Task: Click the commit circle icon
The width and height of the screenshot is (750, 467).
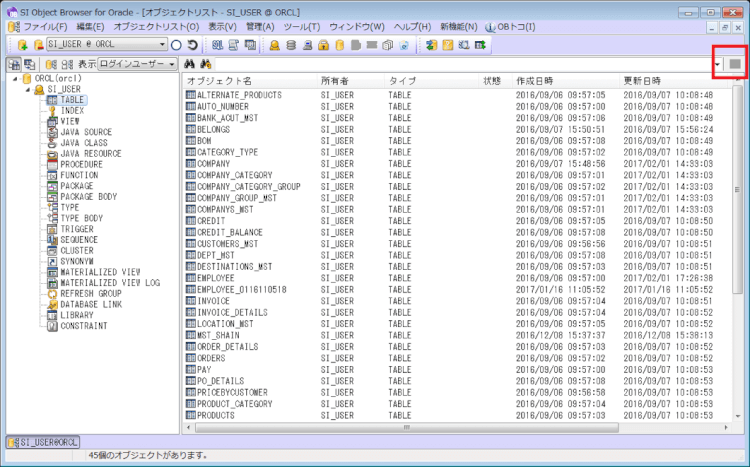Action: click(176, 45)
